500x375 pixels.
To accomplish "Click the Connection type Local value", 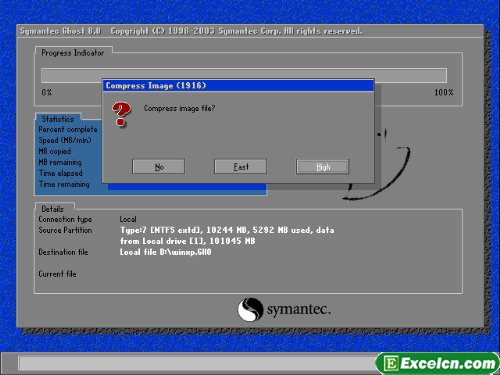I will coord(128,219).
